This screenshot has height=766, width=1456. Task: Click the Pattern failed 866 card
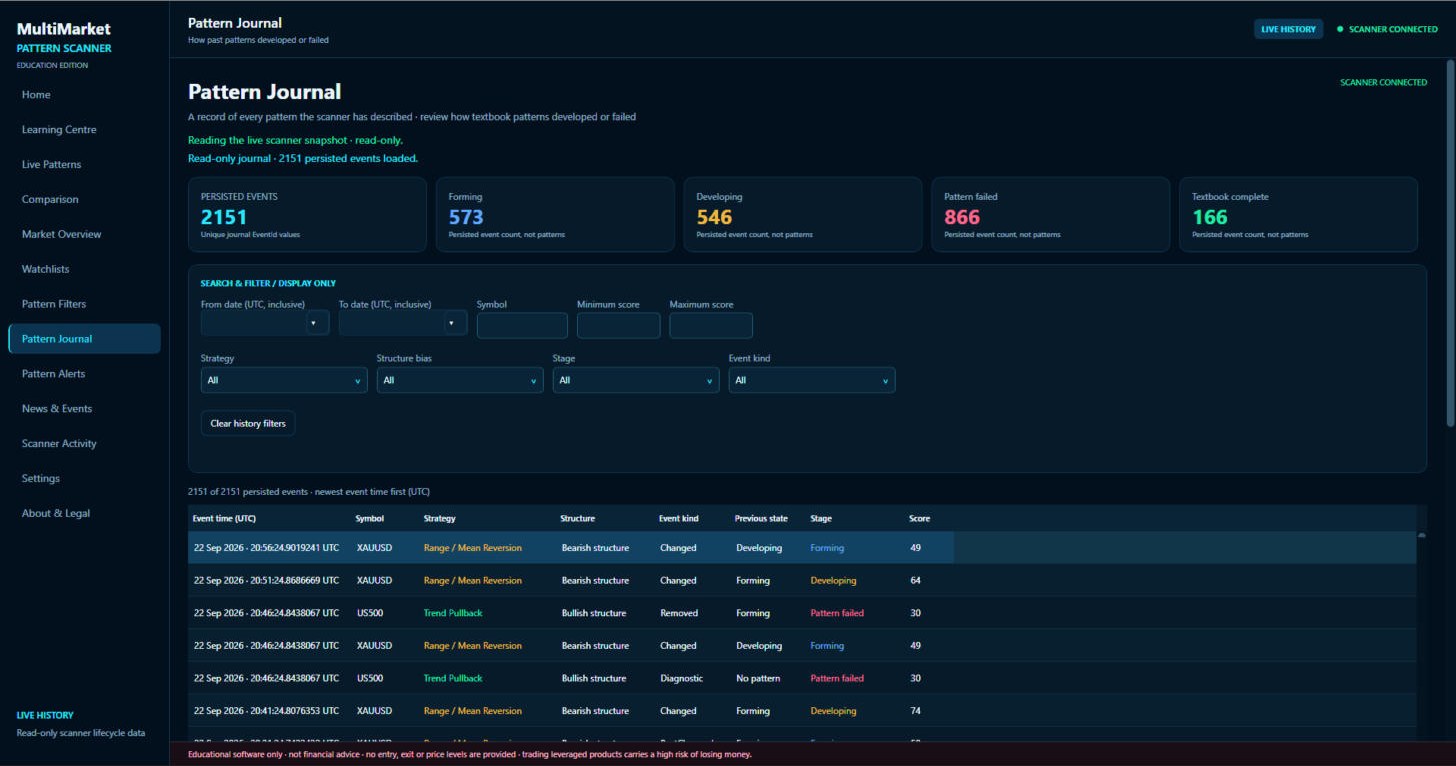pos(1050,215)
